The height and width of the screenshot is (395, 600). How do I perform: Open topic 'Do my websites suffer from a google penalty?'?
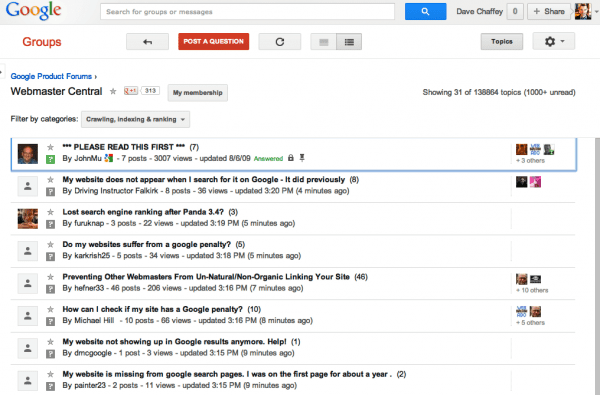[147, 244]
